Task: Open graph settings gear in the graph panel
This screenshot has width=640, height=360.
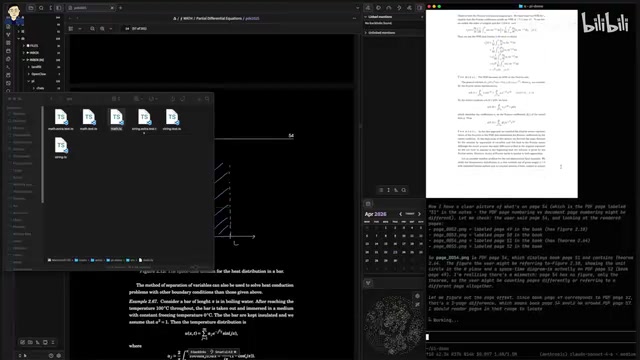Action: (x=417, y=296)
